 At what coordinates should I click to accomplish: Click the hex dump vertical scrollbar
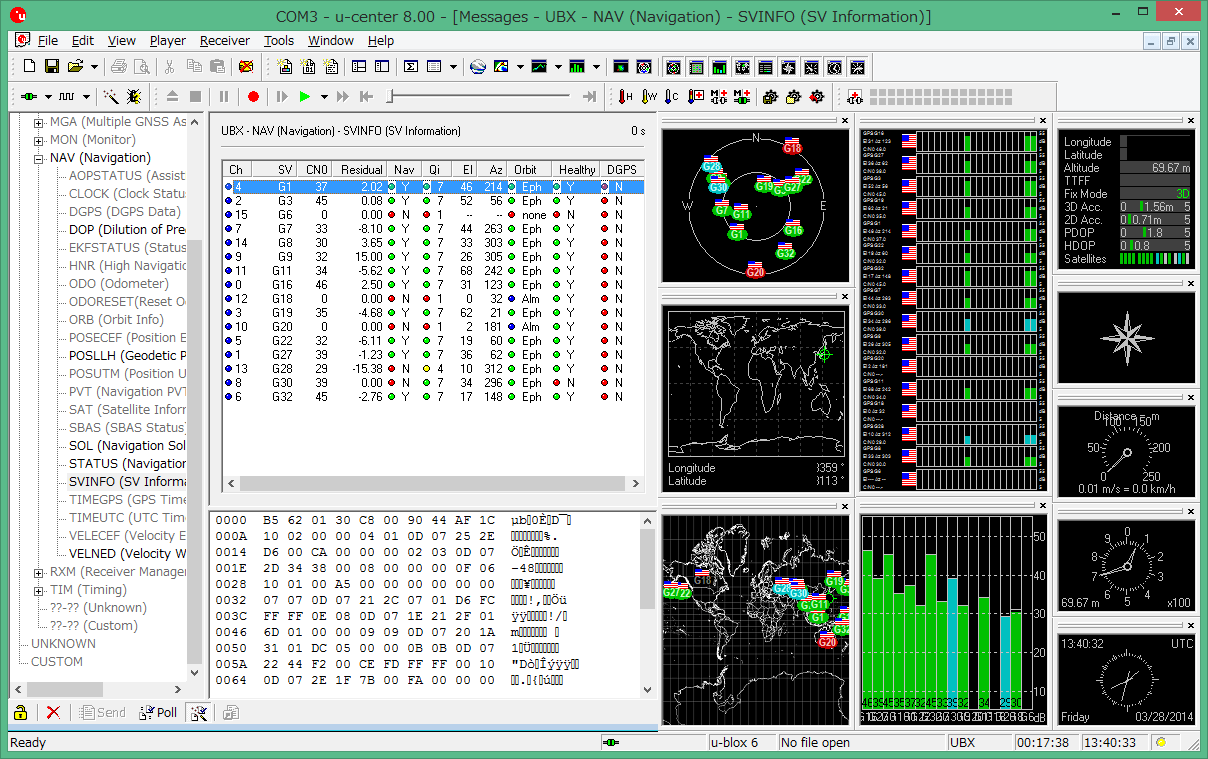(648, 605)
